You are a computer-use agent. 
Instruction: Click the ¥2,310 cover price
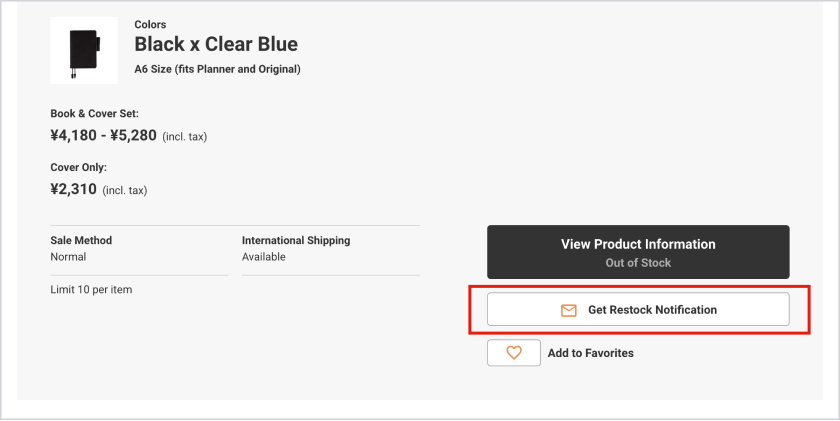click(74, 188)
